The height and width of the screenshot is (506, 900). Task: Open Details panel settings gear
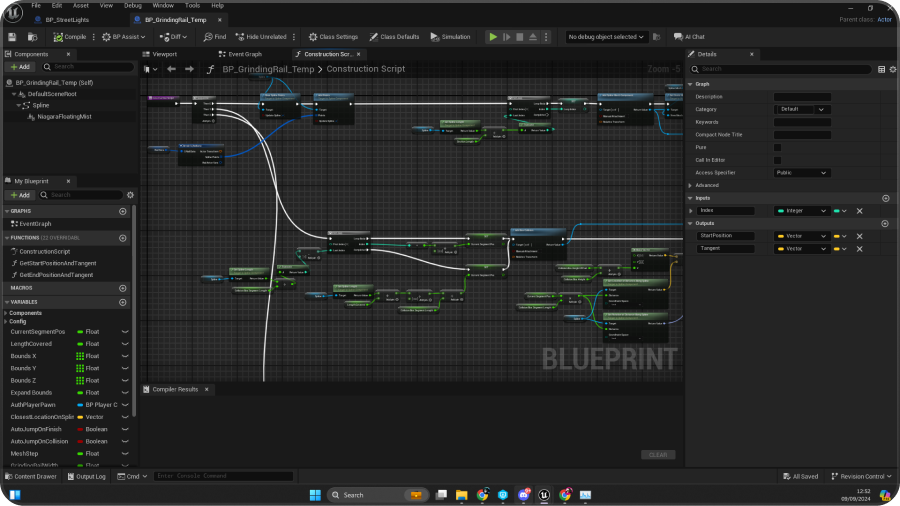click(893, 69)
